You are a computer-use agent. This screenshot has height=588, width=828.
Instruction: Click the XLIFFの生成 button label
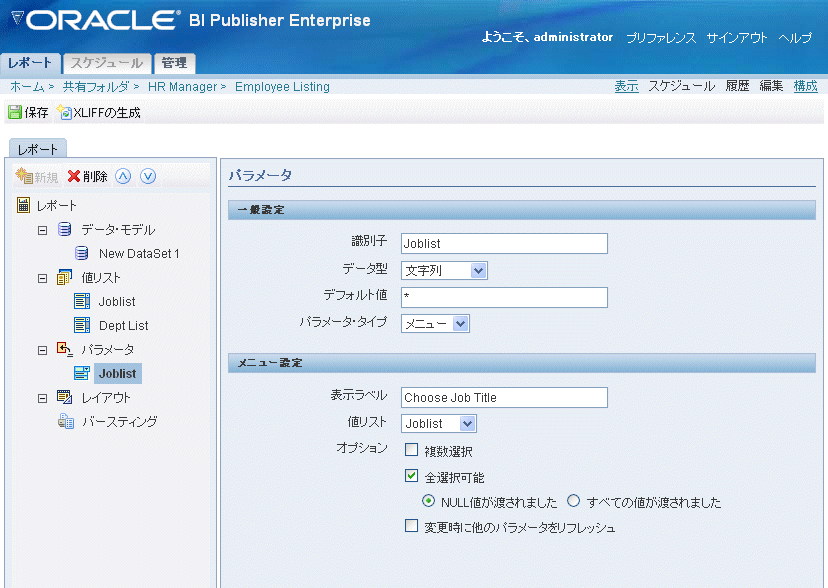[x=107, y=112]
